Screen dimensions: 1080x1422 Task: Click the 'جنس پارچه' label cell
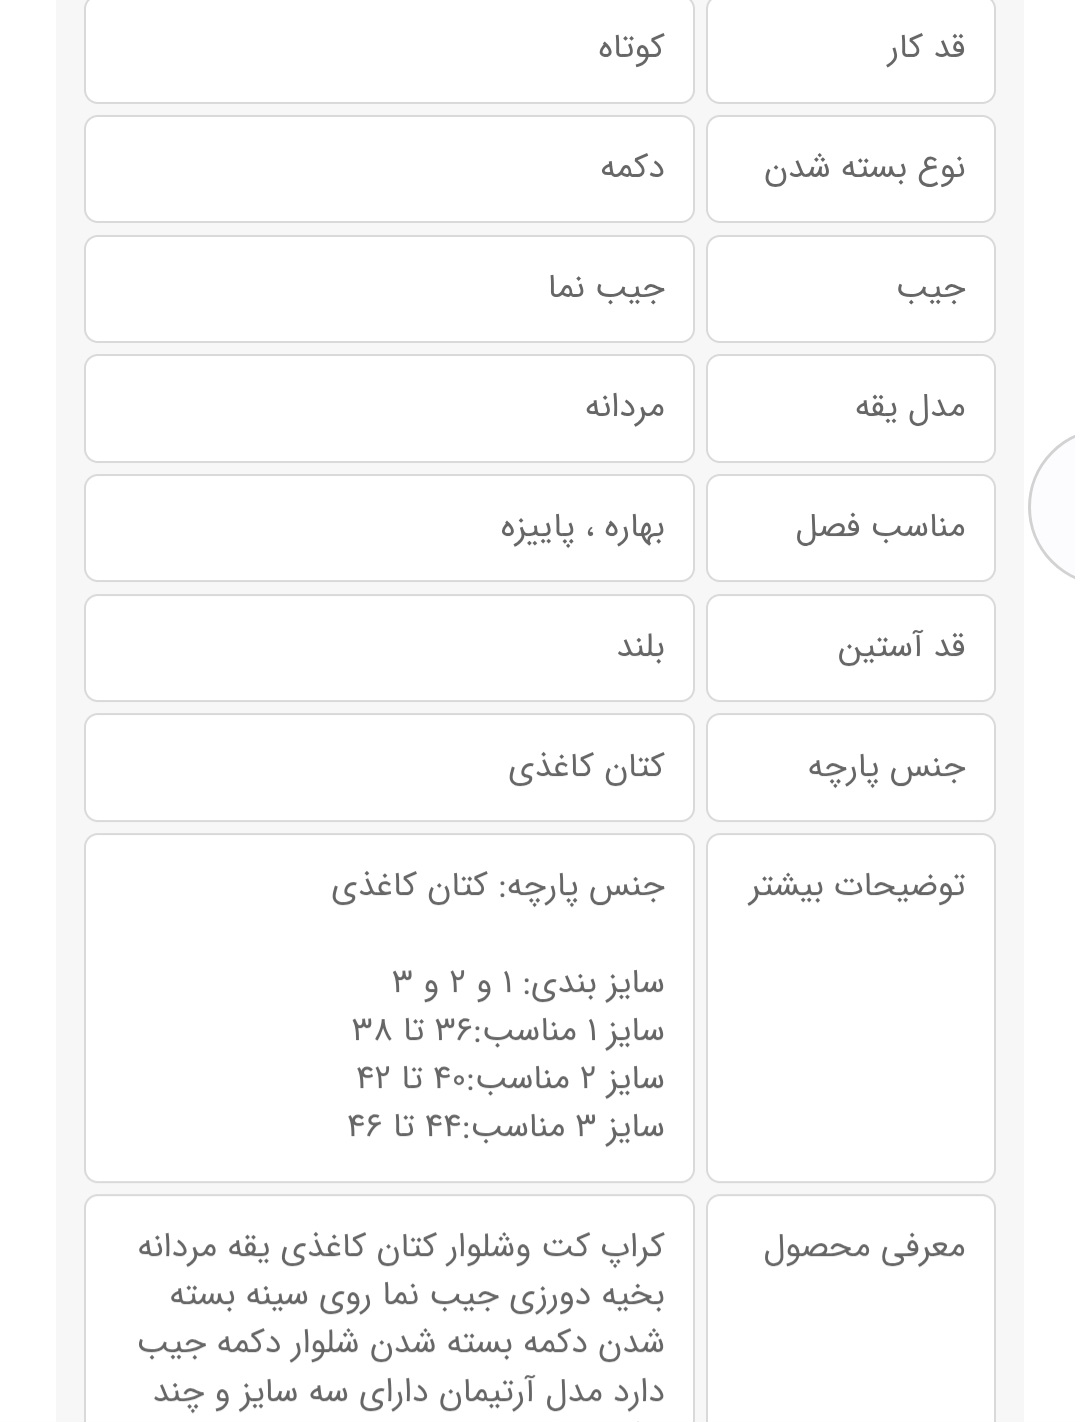851,767
